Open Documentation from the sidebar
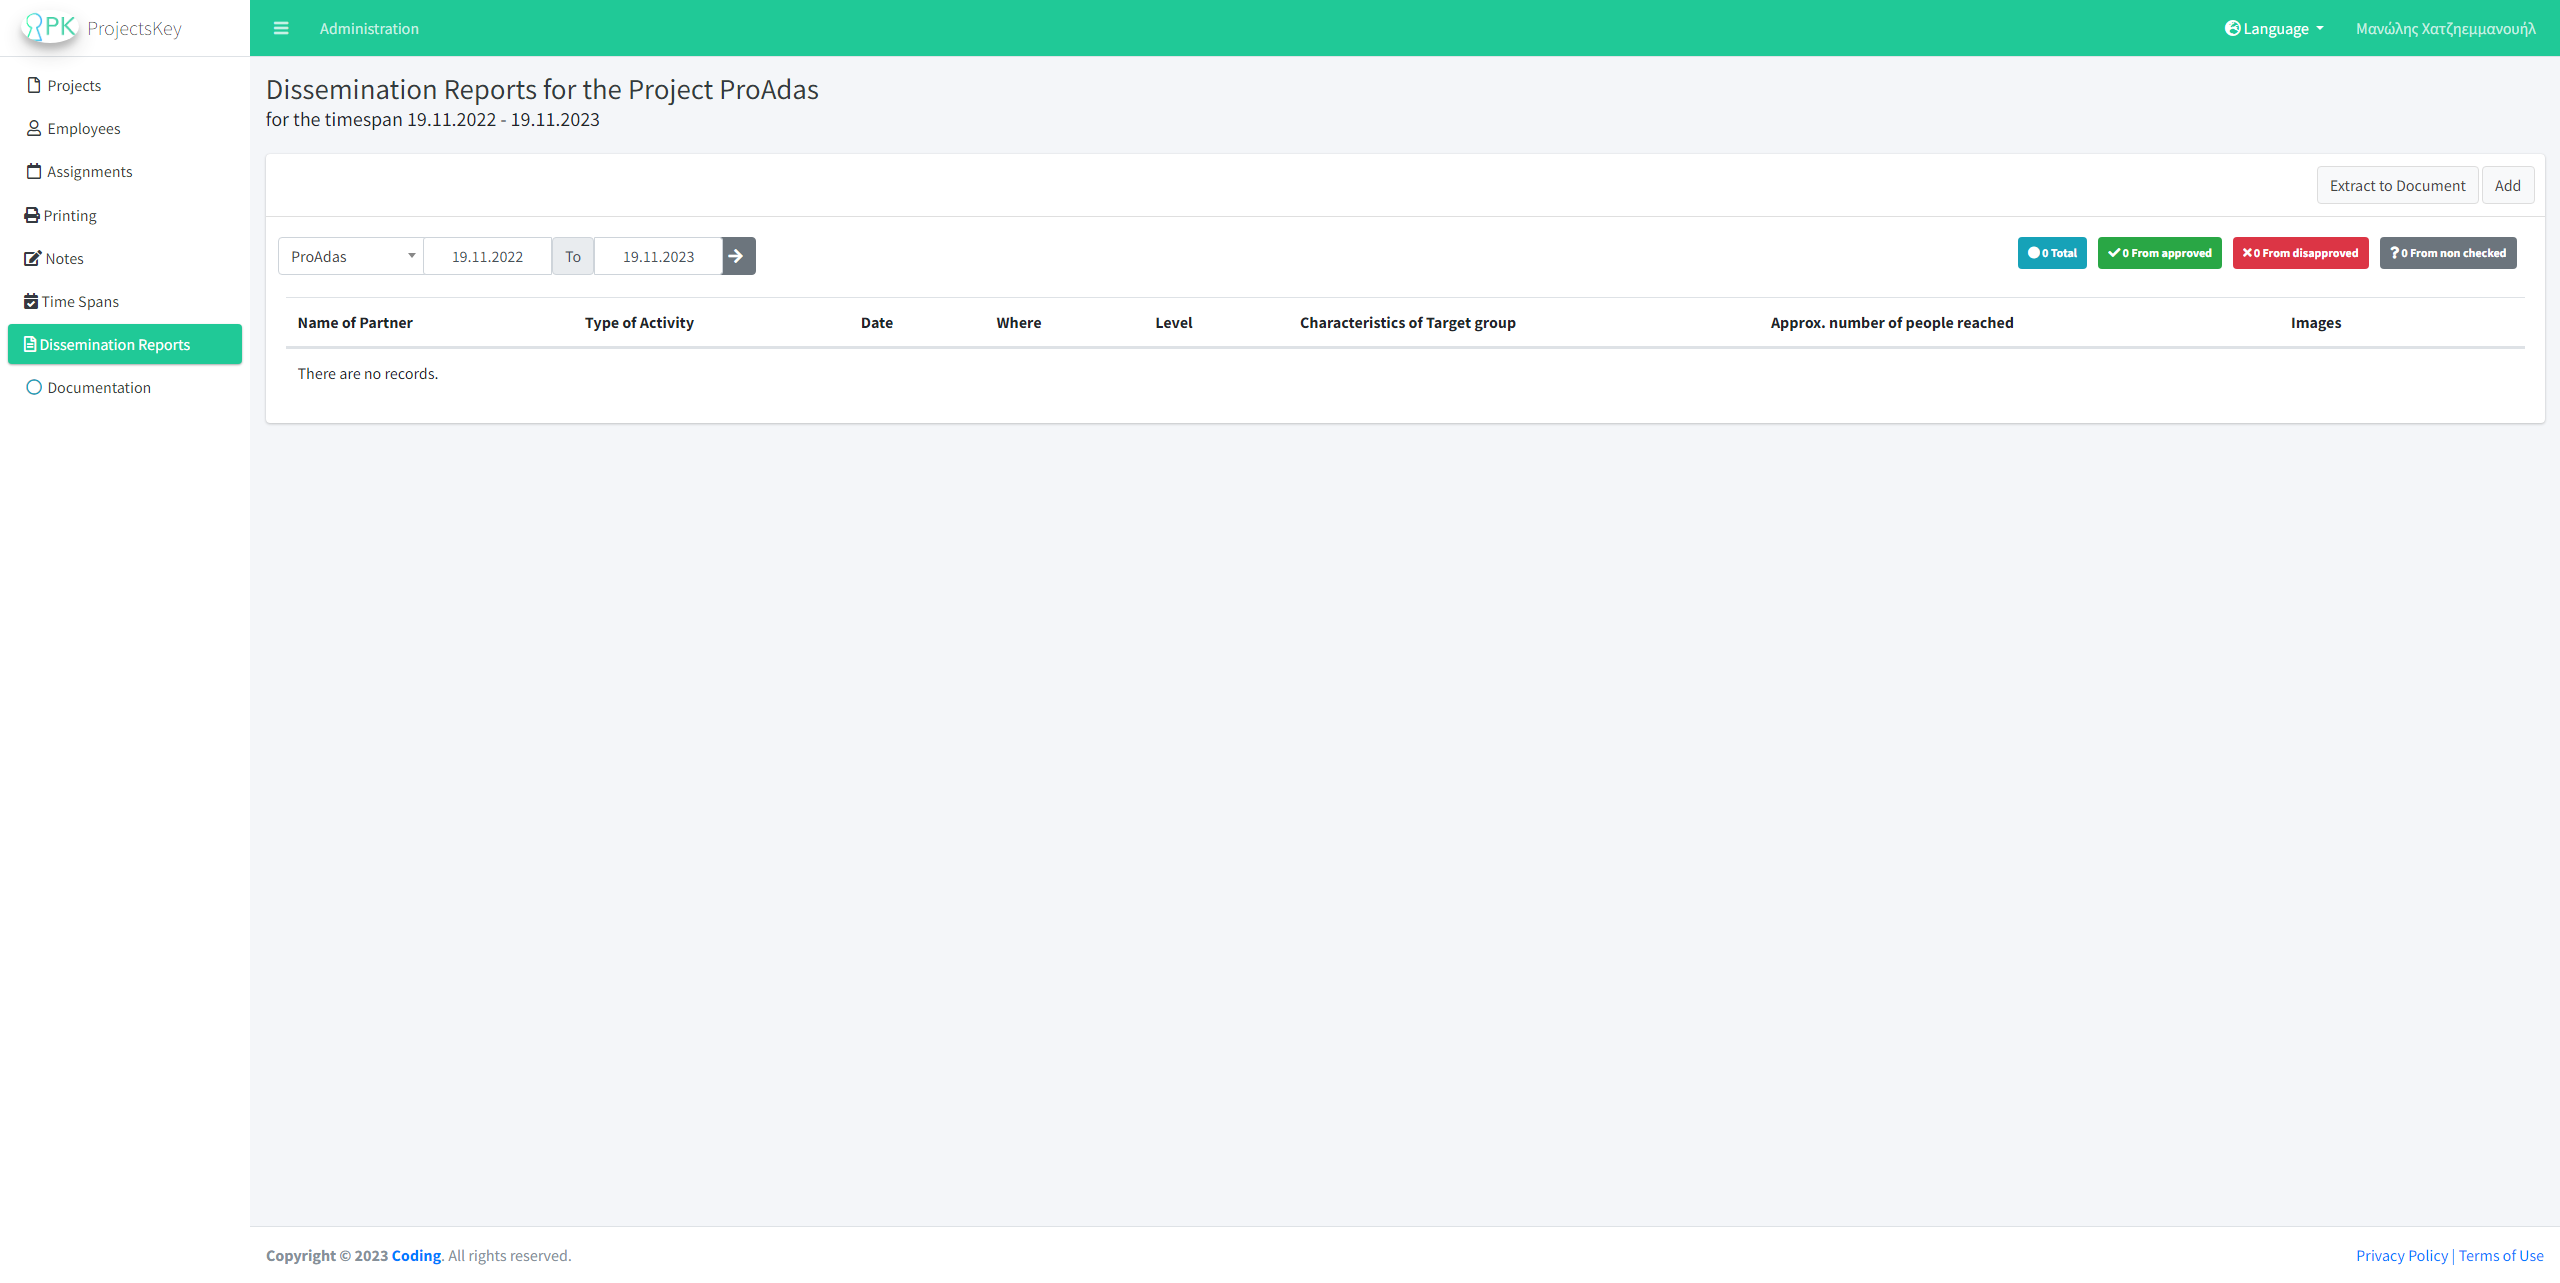This screenshot has width=2560, height=1283. pos(98,387)
